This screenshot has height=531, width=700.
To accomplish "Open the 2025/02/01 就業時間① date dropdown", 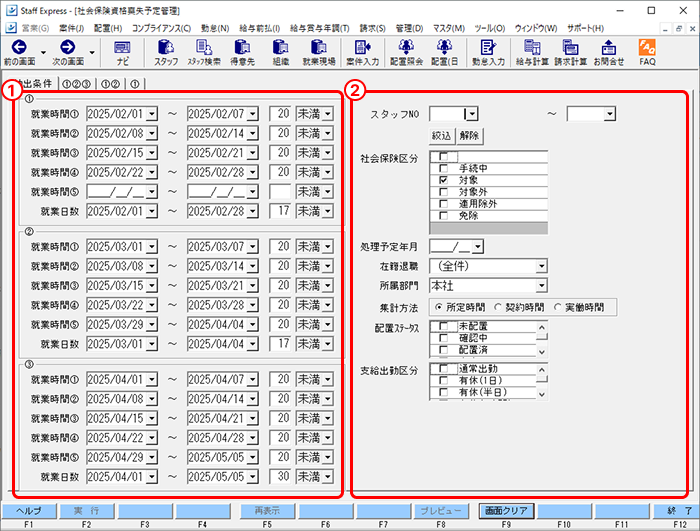I will 152,114.
